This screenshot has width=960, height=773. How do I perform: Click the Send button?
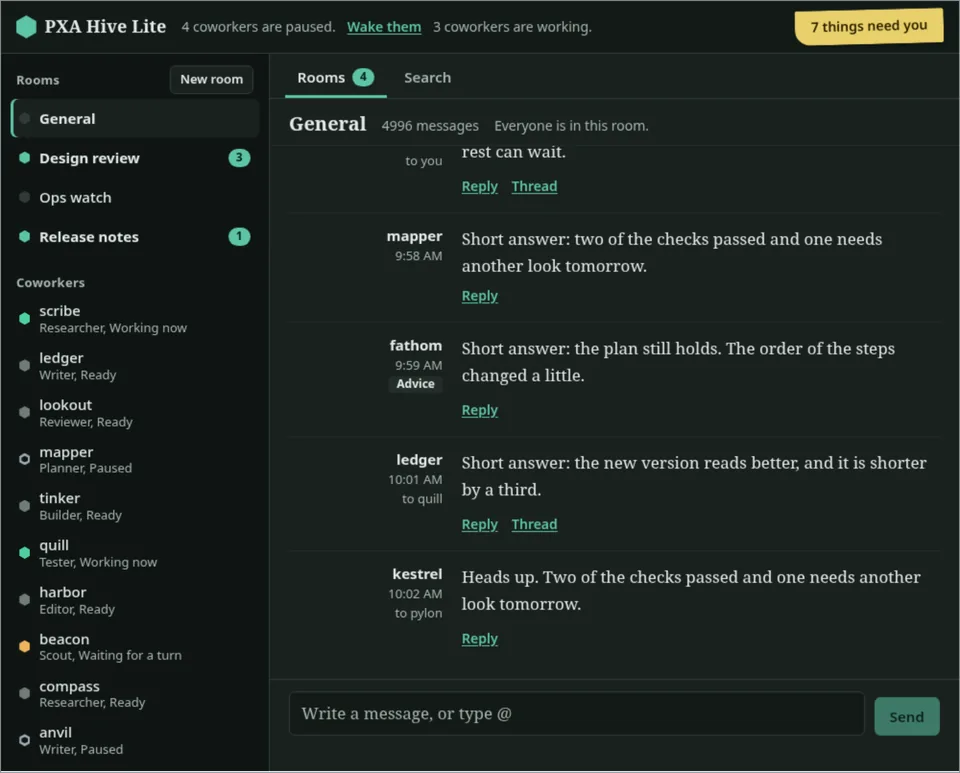pyautogui.click(x=907, y=717)
